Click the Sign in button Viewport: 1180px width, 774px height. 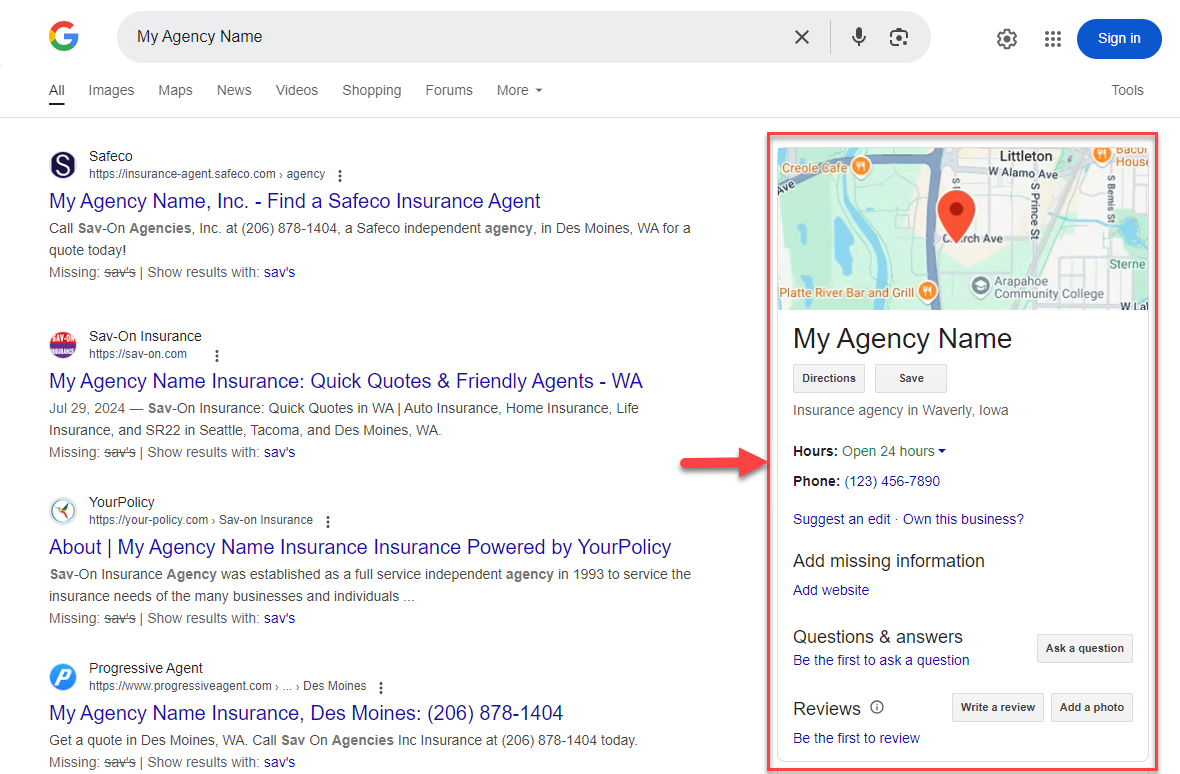[x=1119, y=38]
